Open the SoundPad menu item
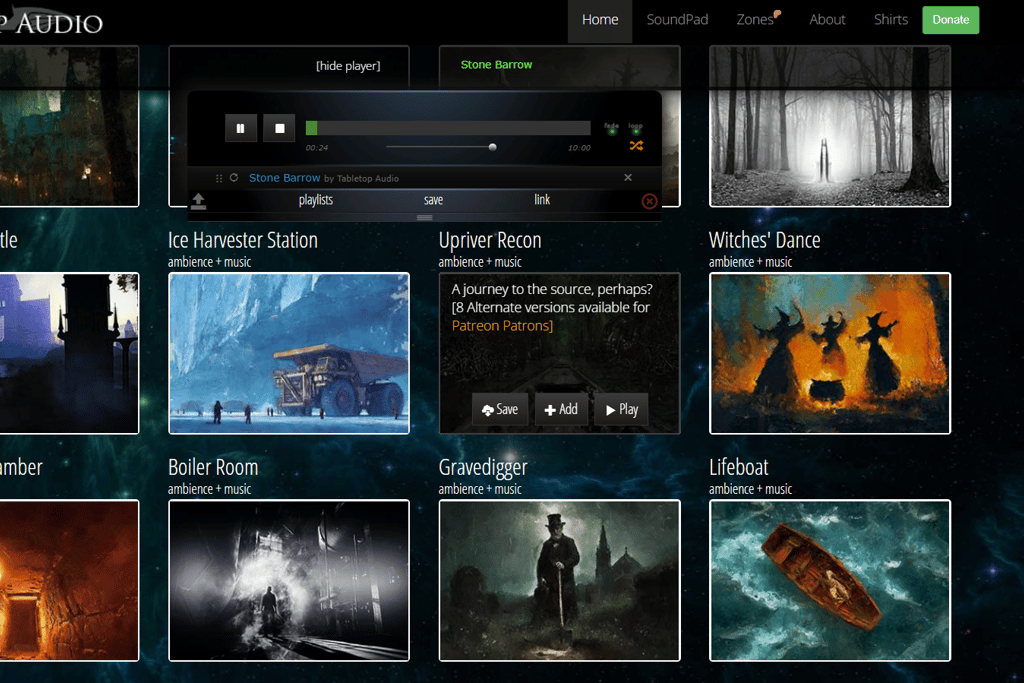The image size is (1024, 683). tap(677, 20)
